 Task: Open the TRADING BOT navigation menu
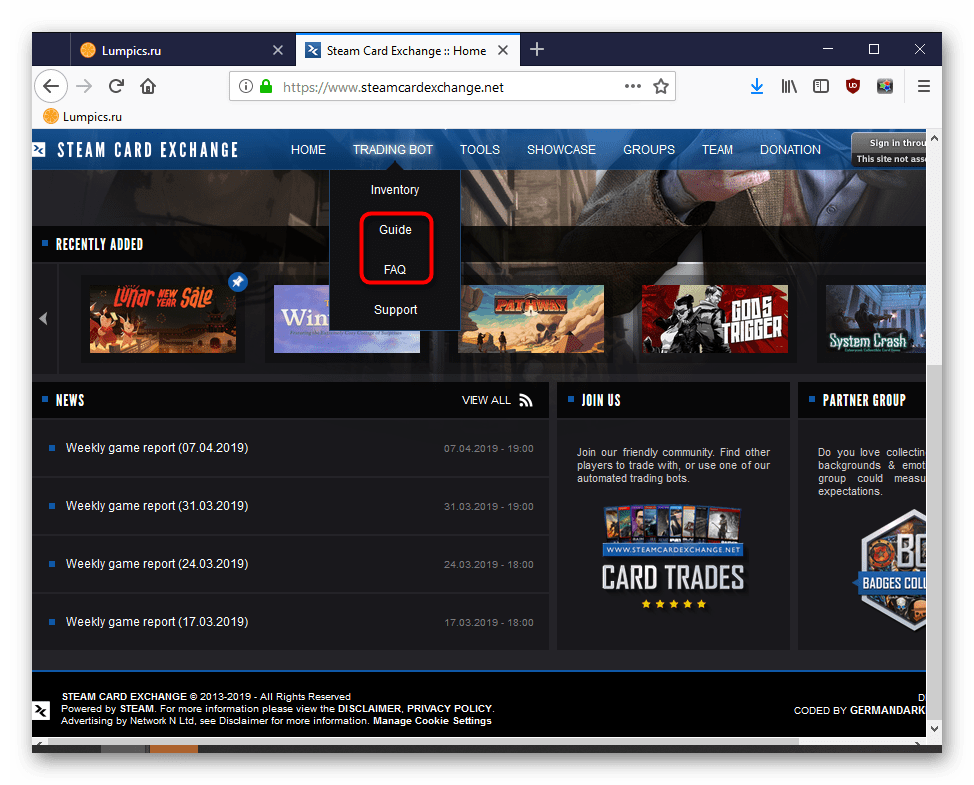393,150
